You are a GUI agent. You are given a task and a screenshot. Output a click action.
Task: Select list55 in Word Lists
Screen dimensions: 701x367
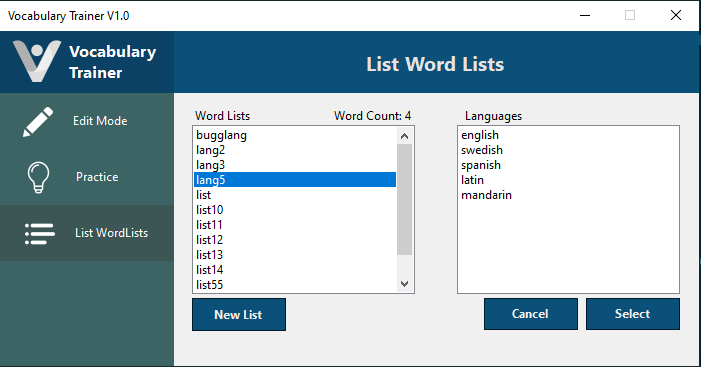[295, 285]
